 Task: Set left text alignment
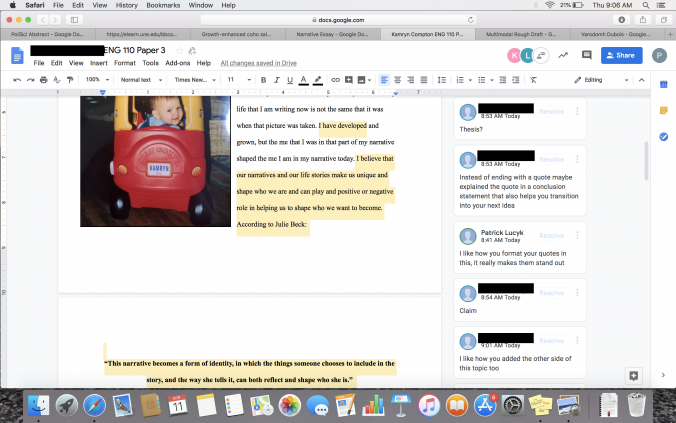384,80
